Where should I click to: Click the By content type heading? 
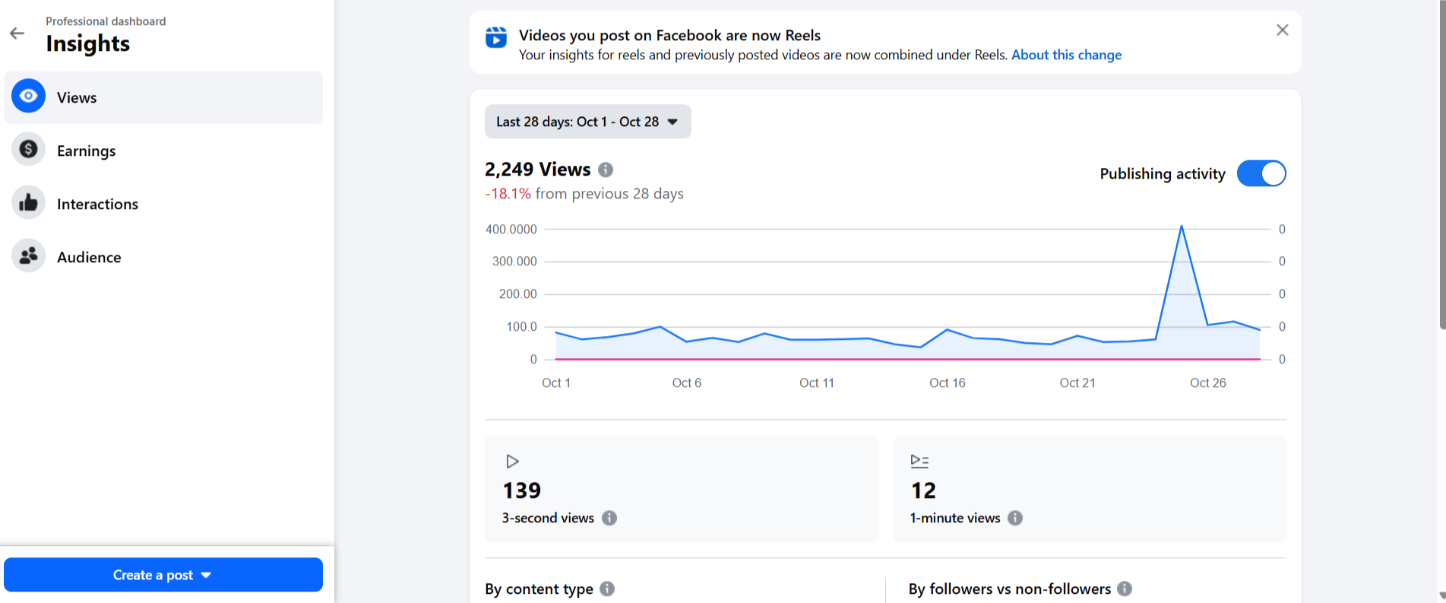click(x=539, y=589)
